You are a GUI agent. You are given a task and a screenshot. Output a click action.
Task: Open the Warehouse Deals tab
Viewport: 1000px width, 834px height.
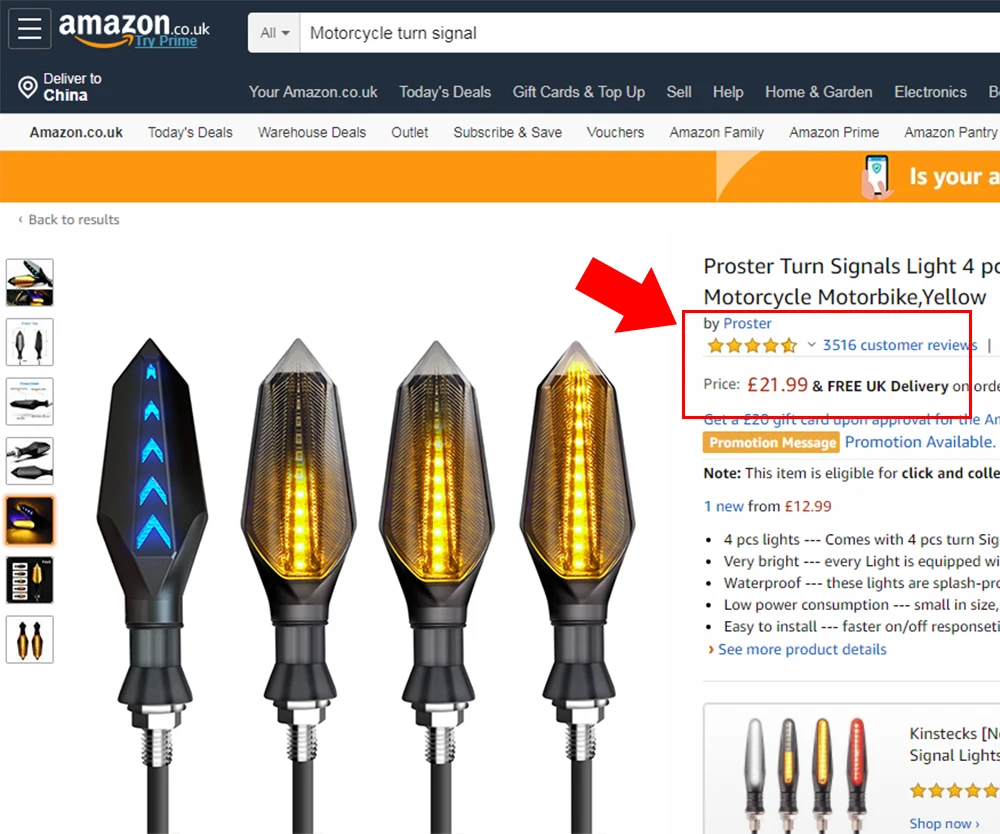(x=312, y=133)
